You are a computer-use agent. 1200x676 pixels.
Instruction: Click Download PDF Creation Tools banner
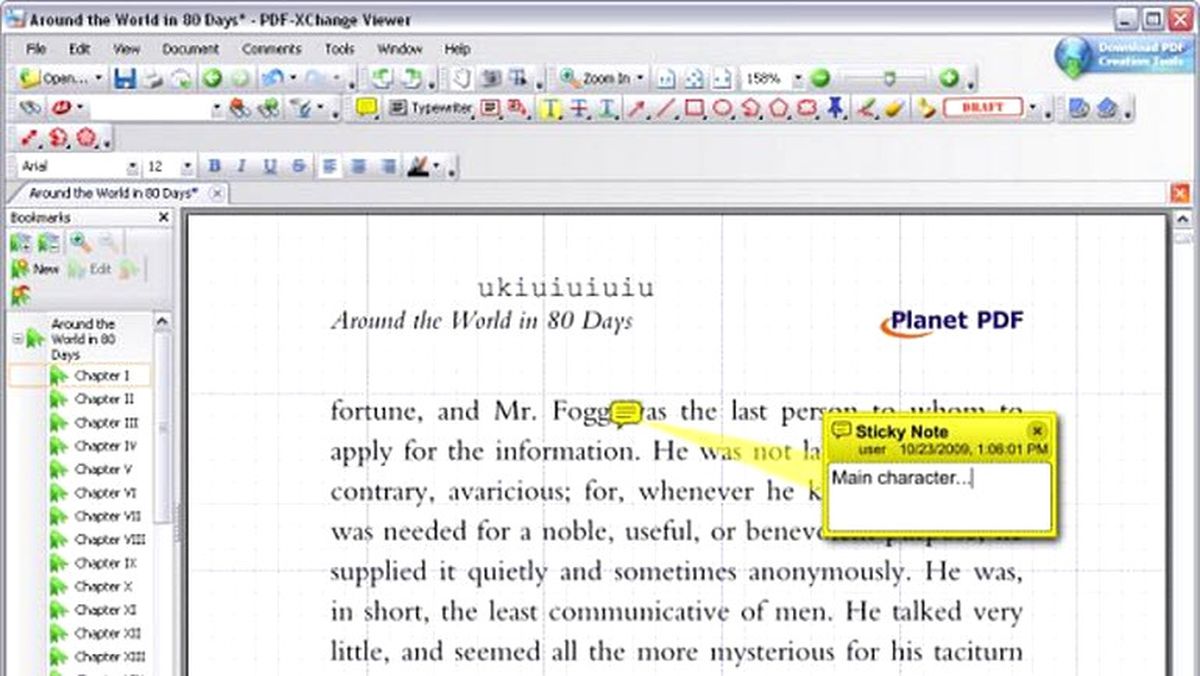1122,55
